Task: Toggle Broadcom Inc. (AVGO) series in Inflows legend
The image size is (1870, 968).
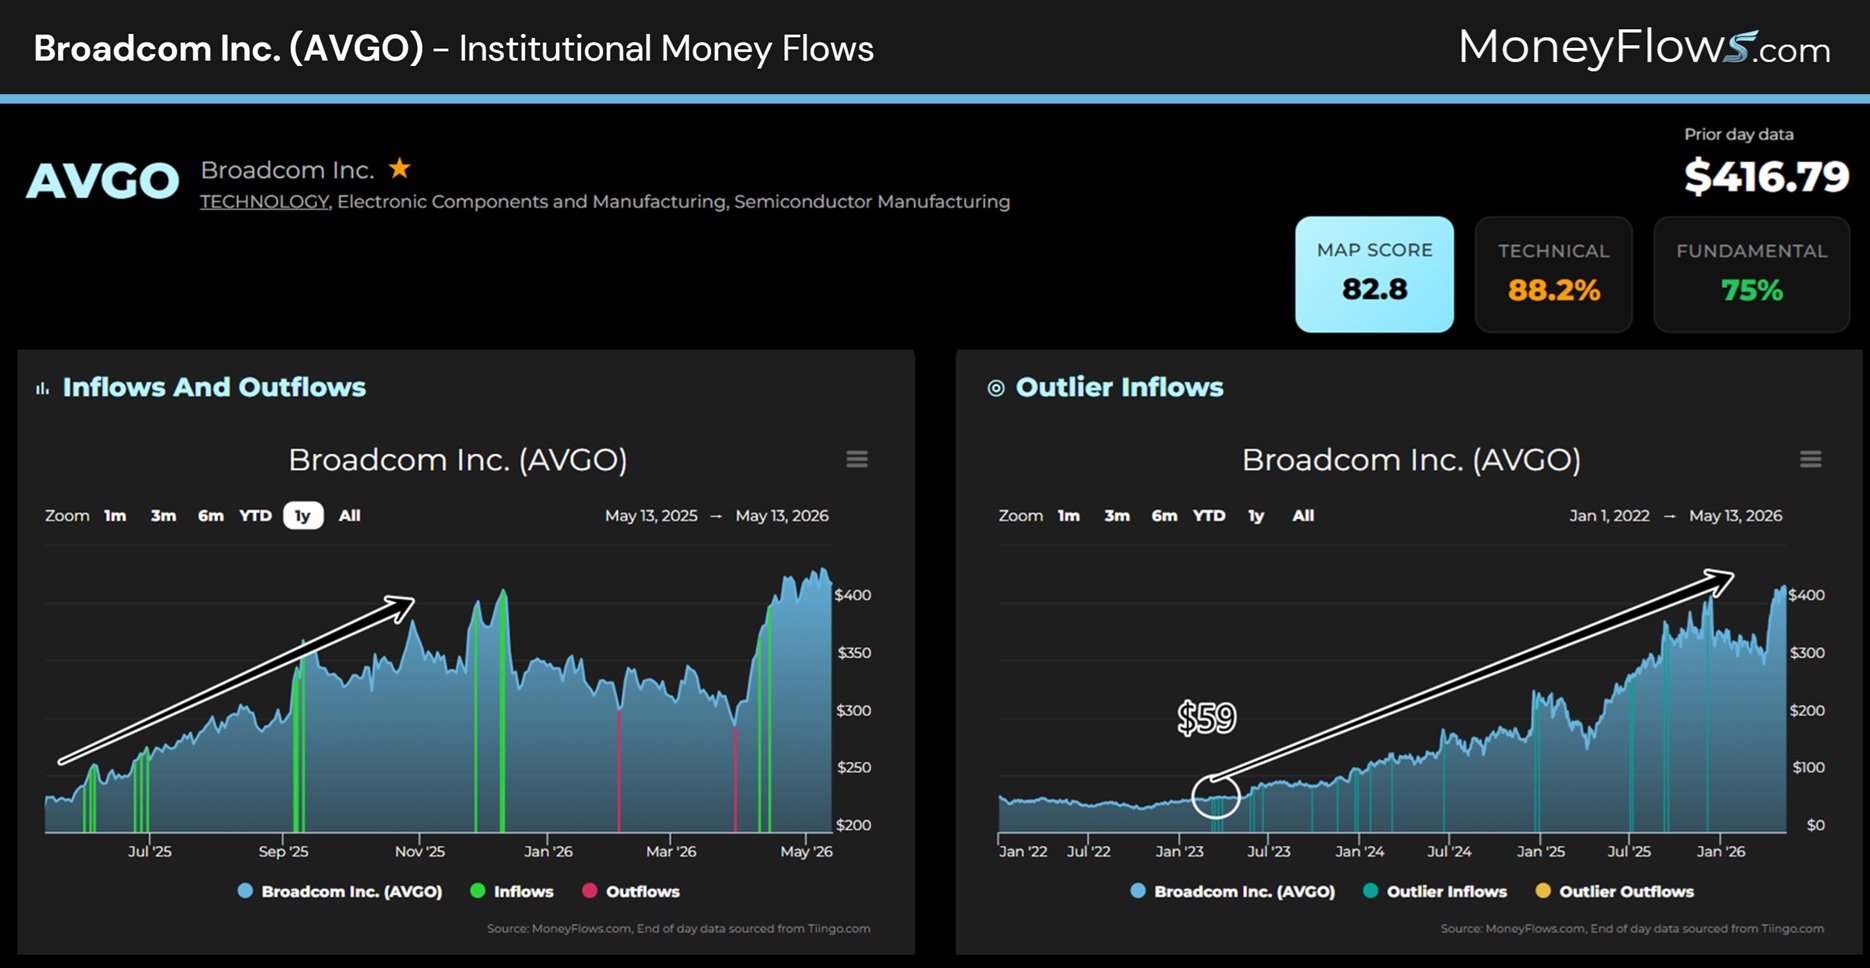Action: tap(340, 891)
